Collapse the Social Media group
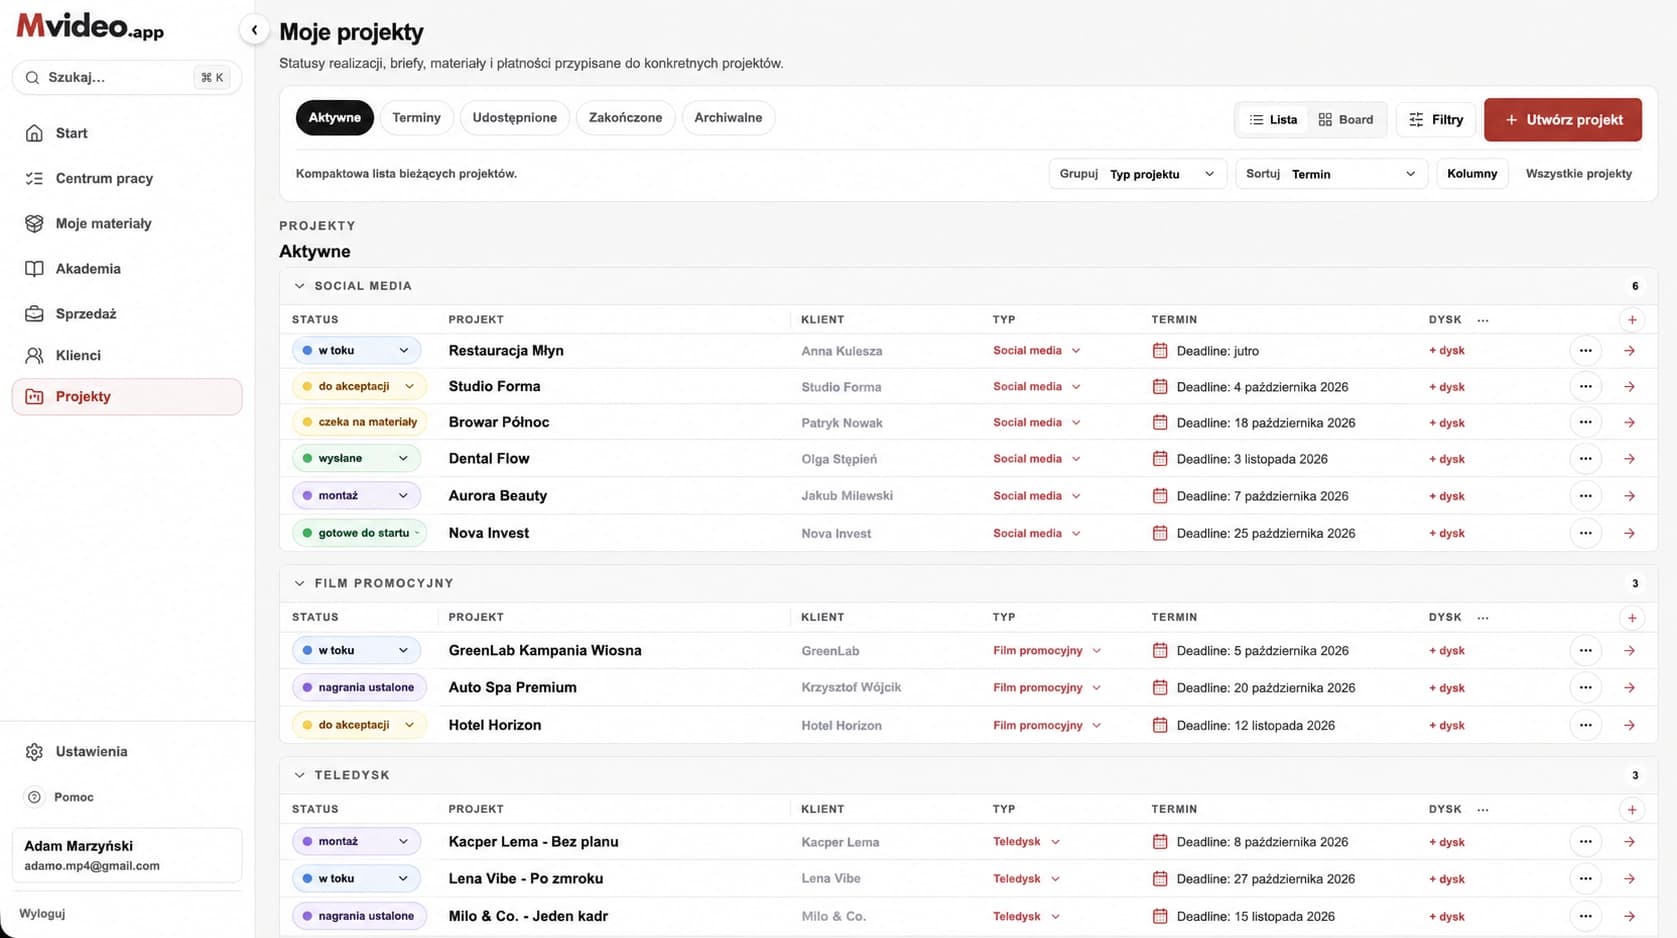Screen dimensions: 1677x938 (x=299, y=286)
